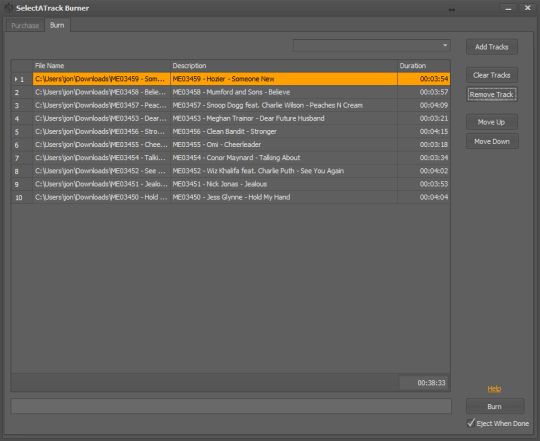
Task: Select track Hozier - Someone New description
Action: point(284,79)
